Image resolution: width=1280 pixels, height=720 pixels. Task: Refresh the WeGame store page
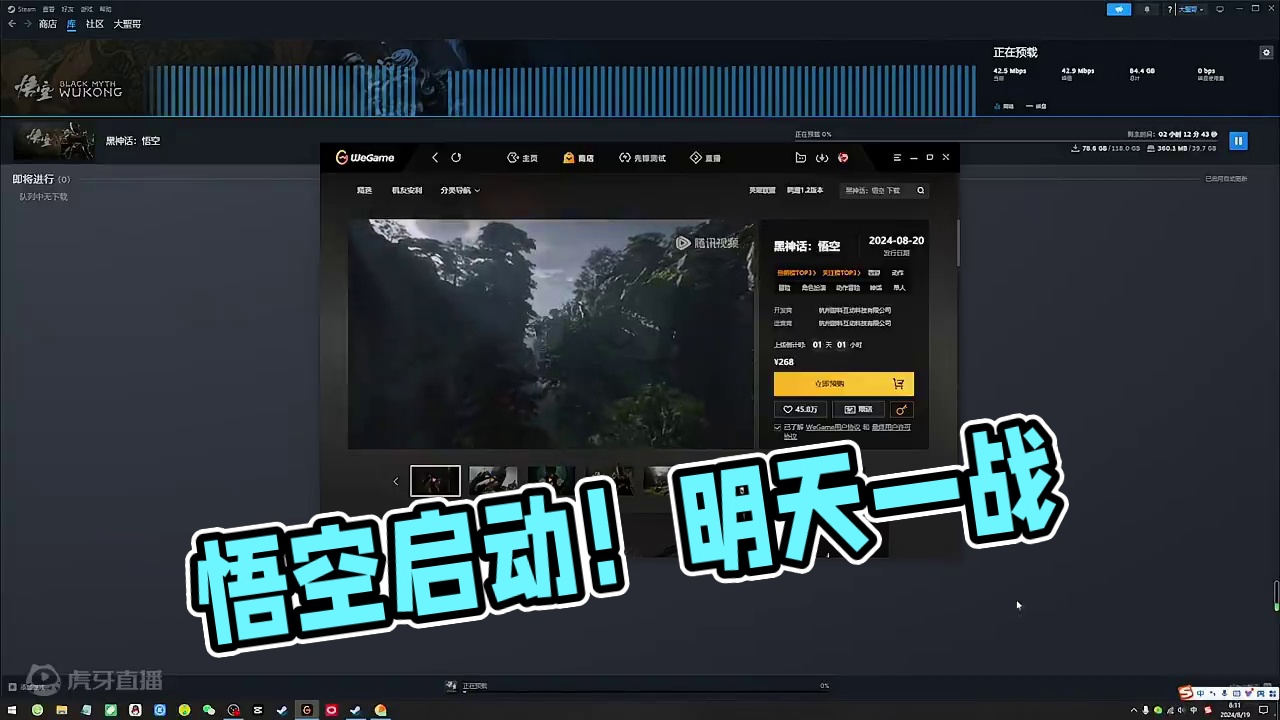point(456,157)
